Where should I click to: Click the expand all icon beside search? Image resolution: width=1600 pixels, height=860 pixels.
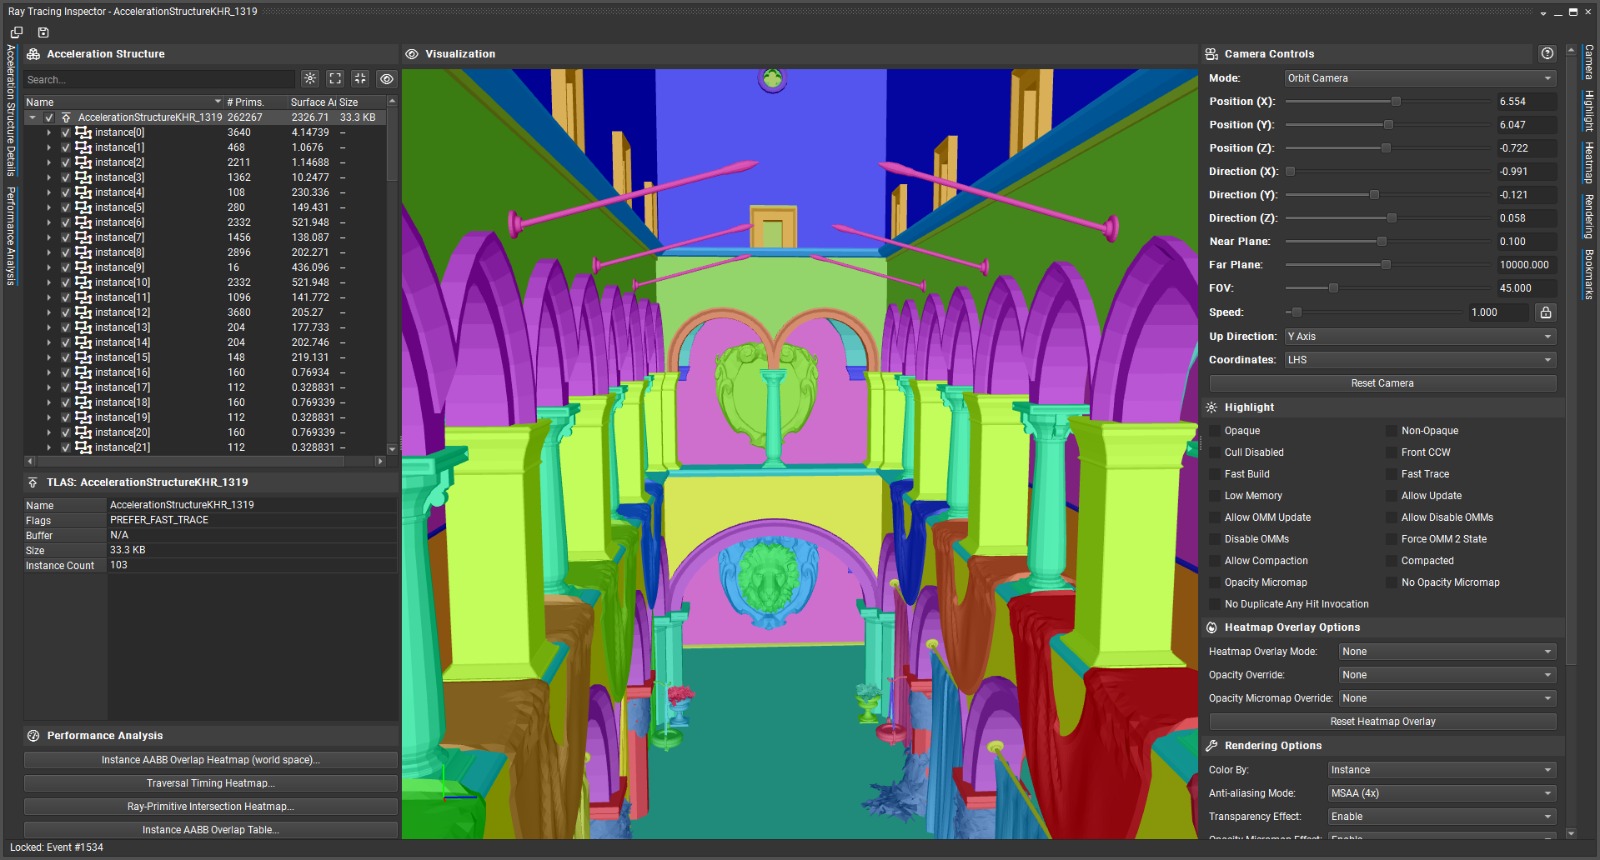(x=335, y=79)
